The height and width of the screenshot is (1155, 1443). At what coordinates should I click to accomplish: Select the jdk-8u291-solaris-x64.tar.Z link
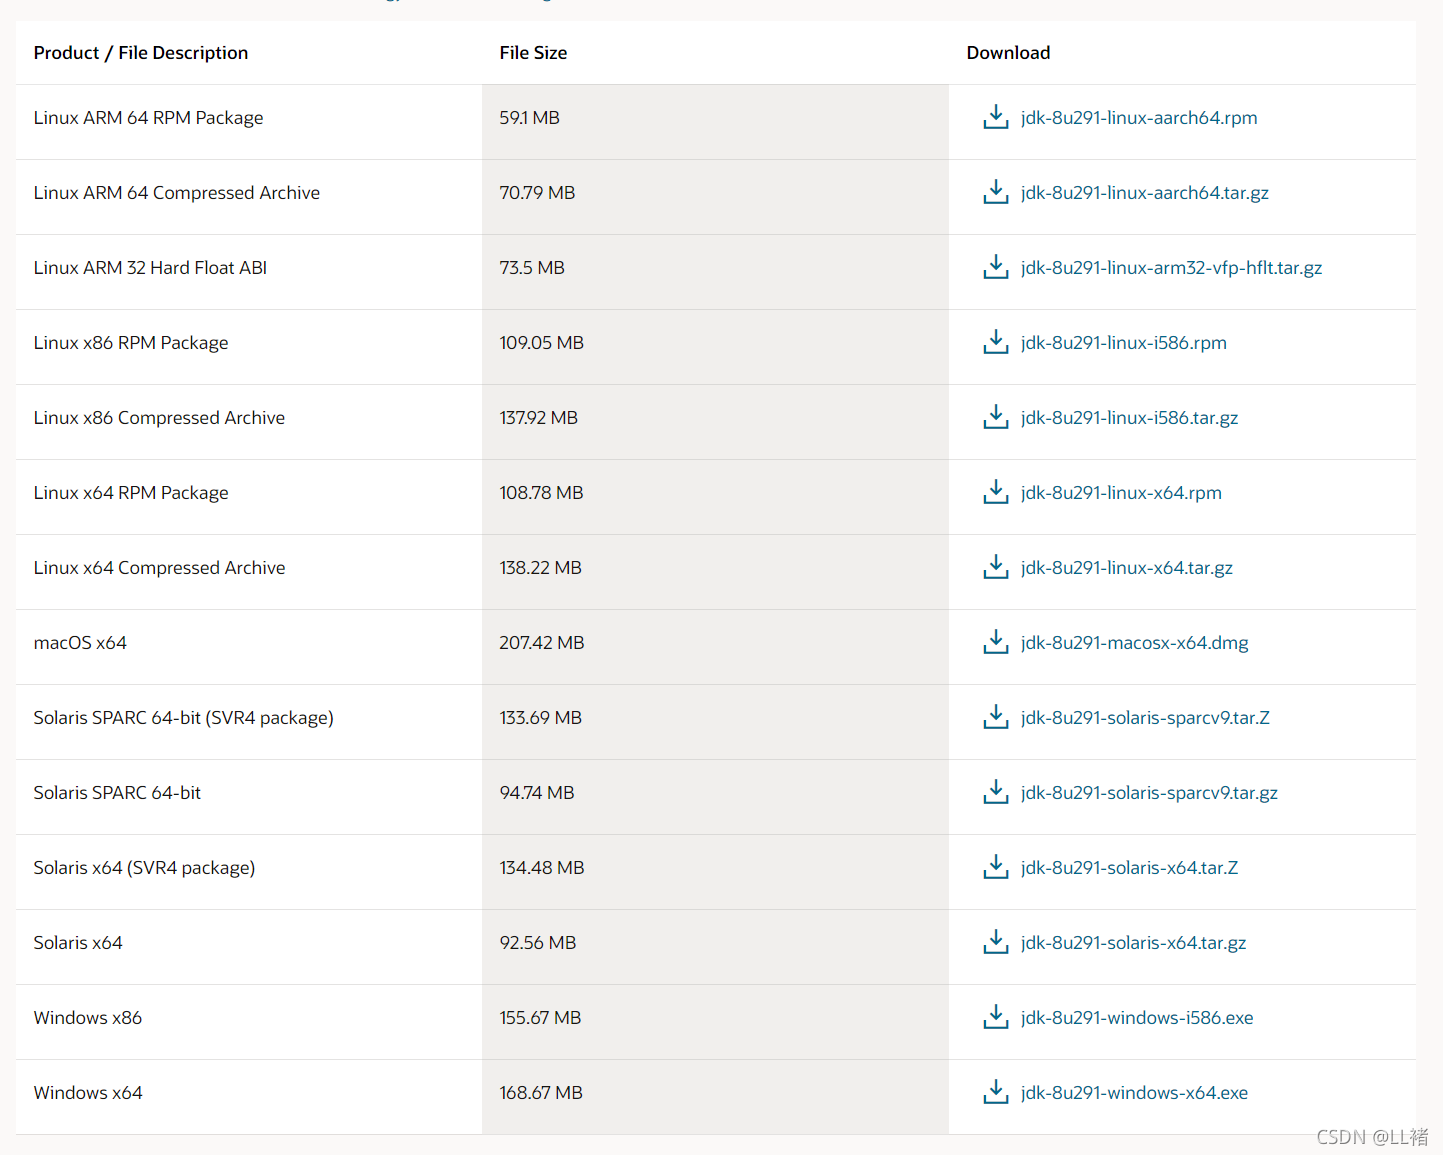pos(1129,868)
